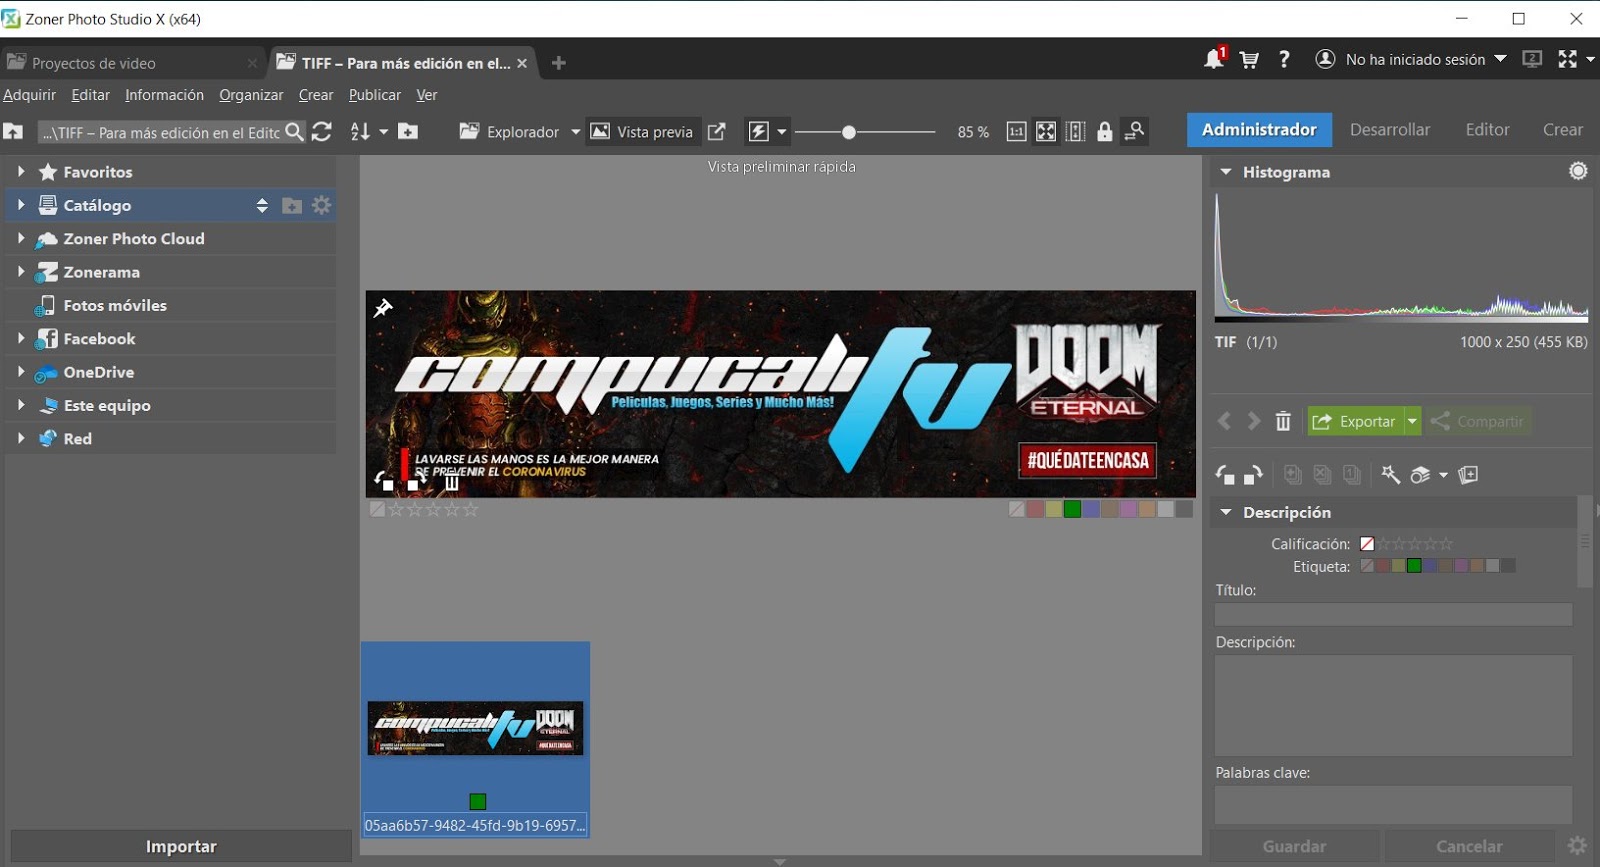Open the account session dropdown
Screen dimensions: 1600x867
click(x=1500, y=59)
